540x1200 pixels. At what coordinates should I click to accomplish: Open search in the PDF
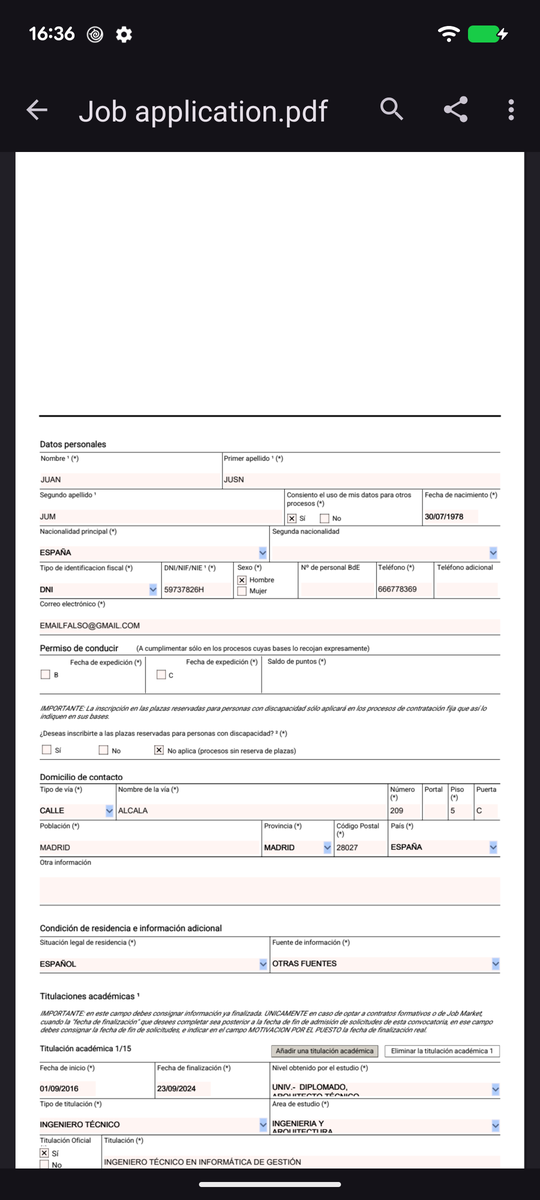point(393,110)
